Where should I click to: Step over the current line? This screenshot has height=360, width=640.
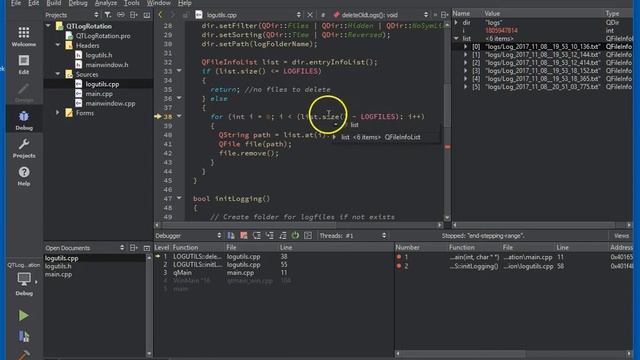(256, 236)
